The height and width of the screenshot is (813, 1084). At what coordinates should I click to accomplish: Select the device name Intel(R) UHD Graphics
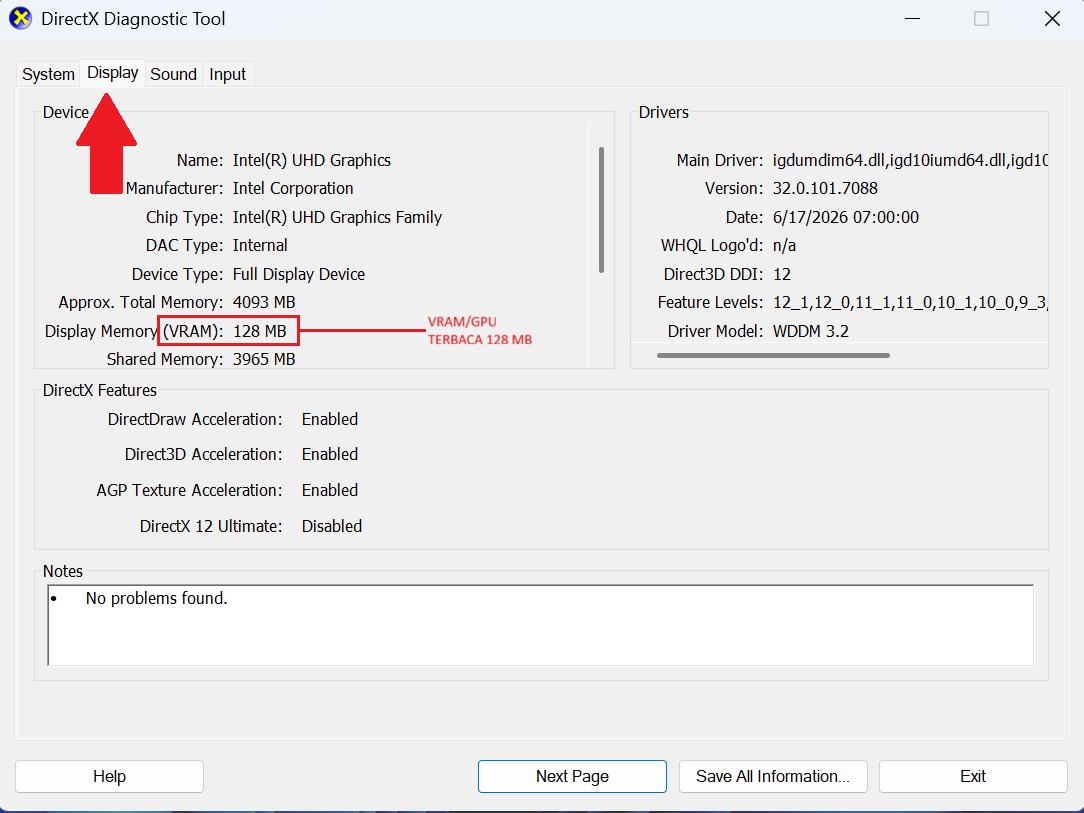click(x=312, y=160)
